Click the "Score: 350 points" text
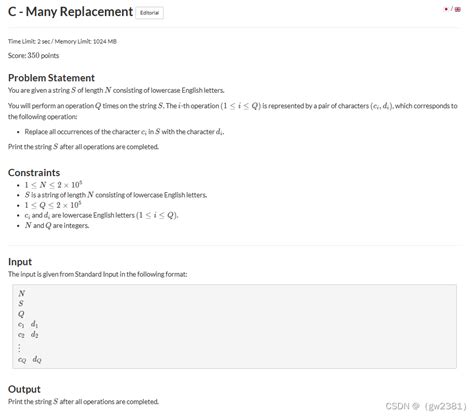474x416 pixels. 34,55
